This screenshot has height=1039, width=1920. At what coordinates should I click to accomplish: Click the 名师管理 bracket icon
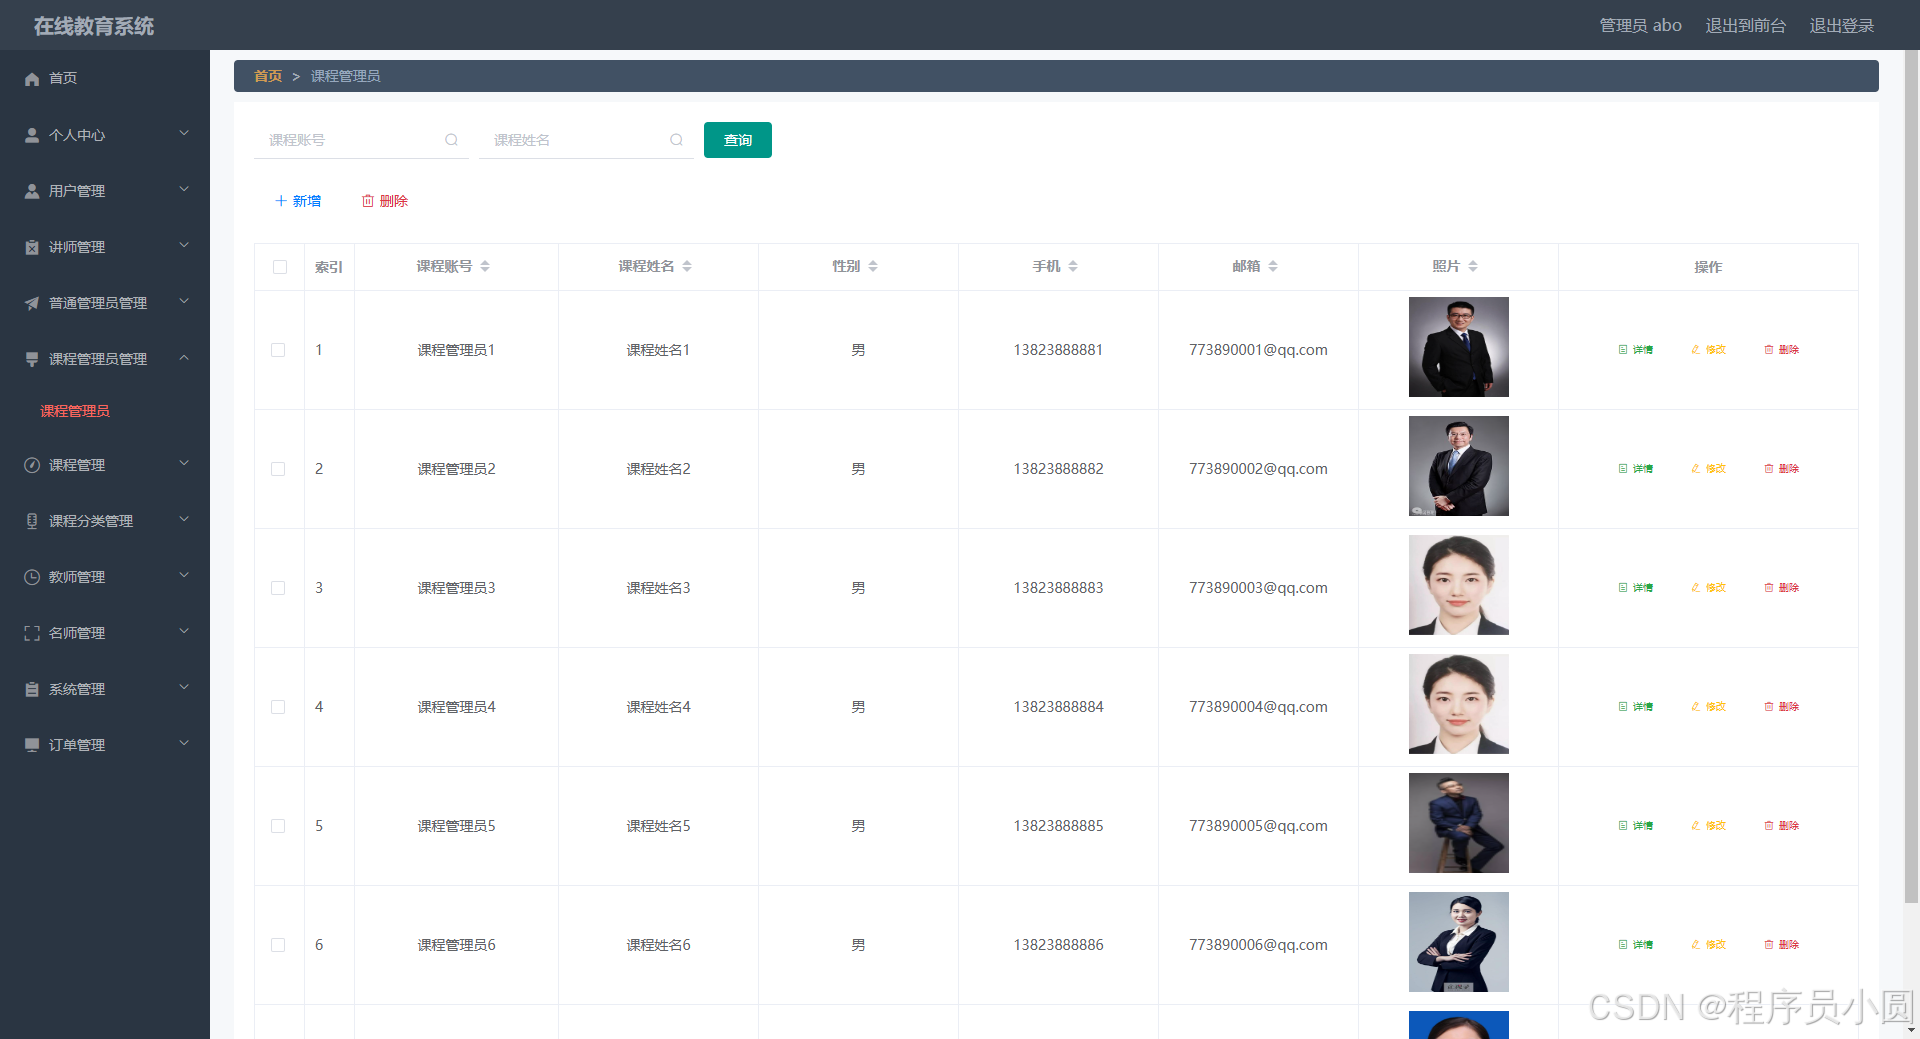tap(32, 633)
